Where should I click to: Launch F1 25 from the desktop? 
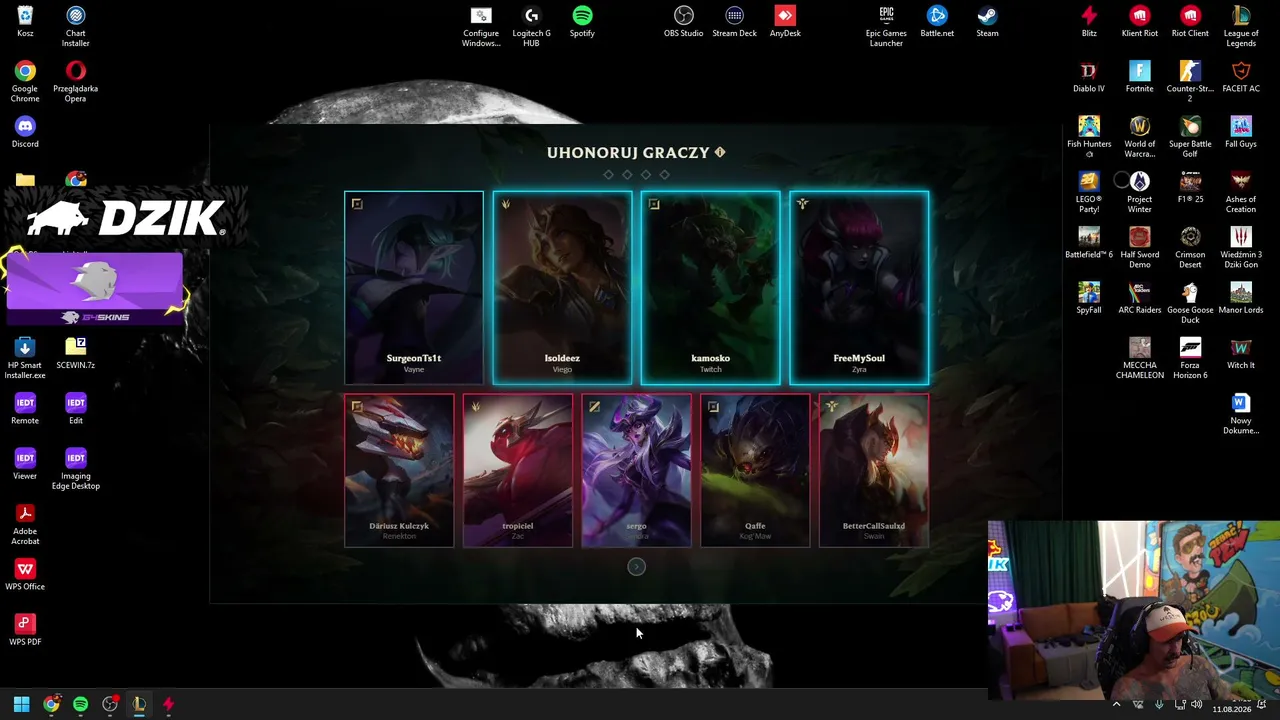tap(1190, 187)
